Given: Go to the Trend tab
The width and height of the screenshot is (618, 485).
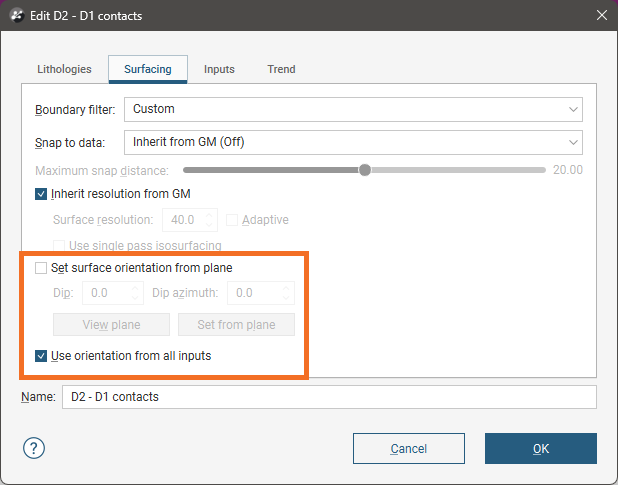Looking at the screenshot, I should (x=281, y=69).
